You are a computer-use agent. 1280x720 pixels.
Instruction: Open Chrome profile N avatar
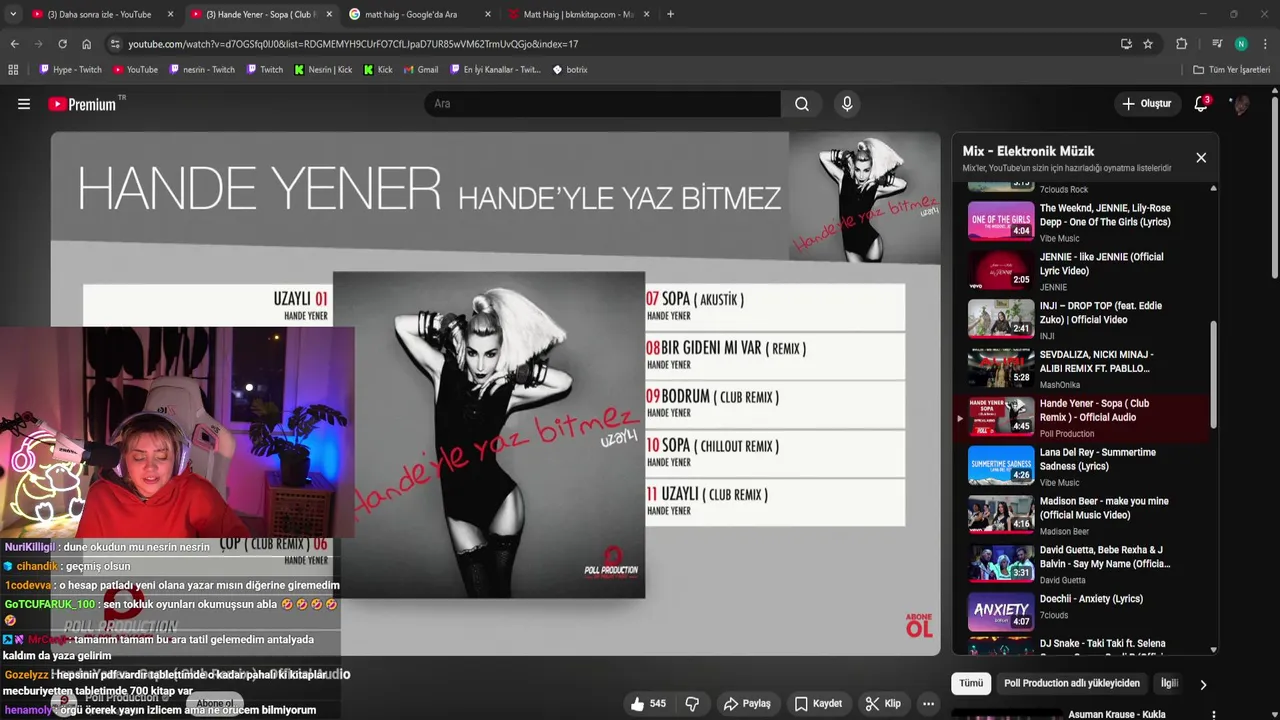click(x=1241, y=44)
